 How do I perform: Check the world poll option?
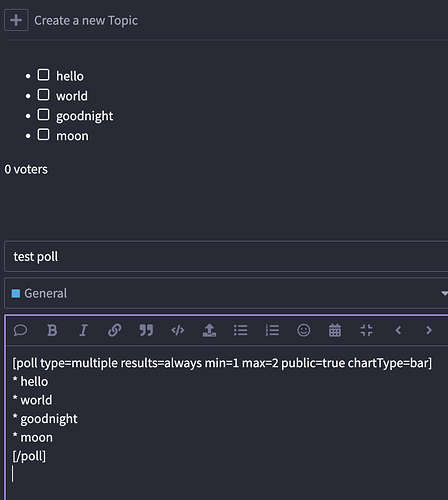pos(43,95)
